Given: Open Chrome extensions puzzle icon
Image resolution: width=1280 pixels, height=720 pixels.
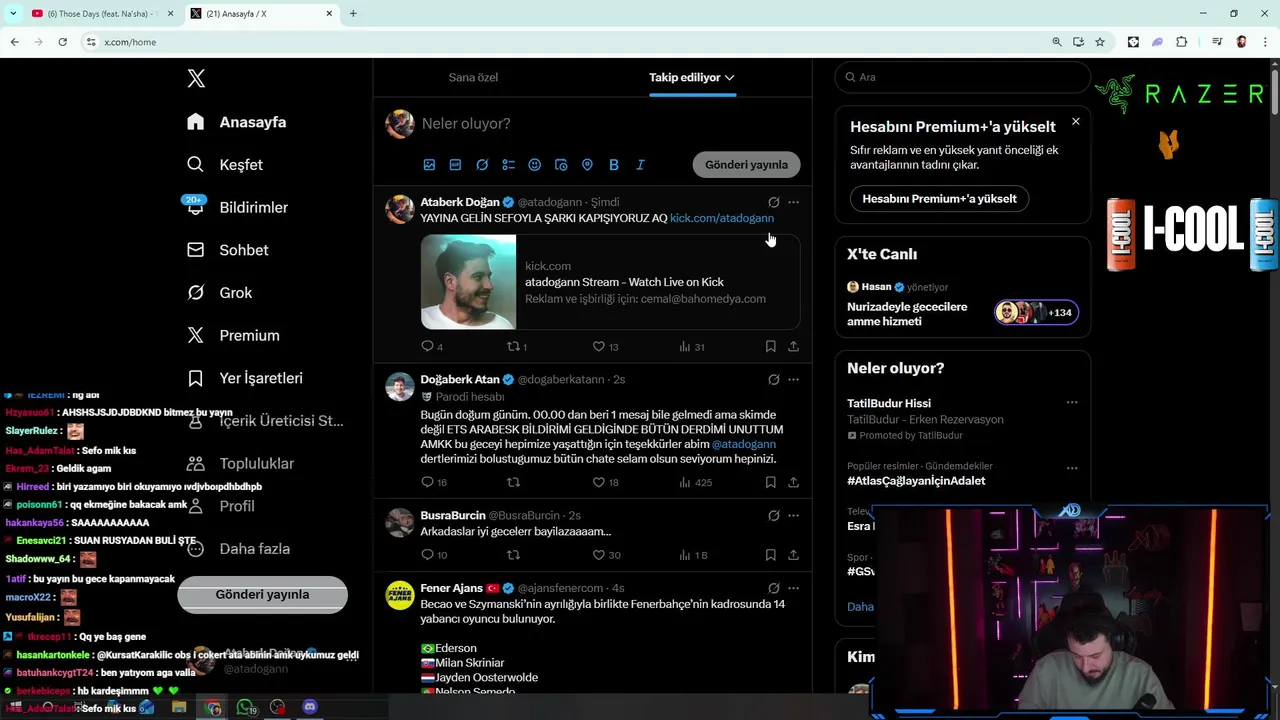Looking at the screenshot, I should 1181,42.
